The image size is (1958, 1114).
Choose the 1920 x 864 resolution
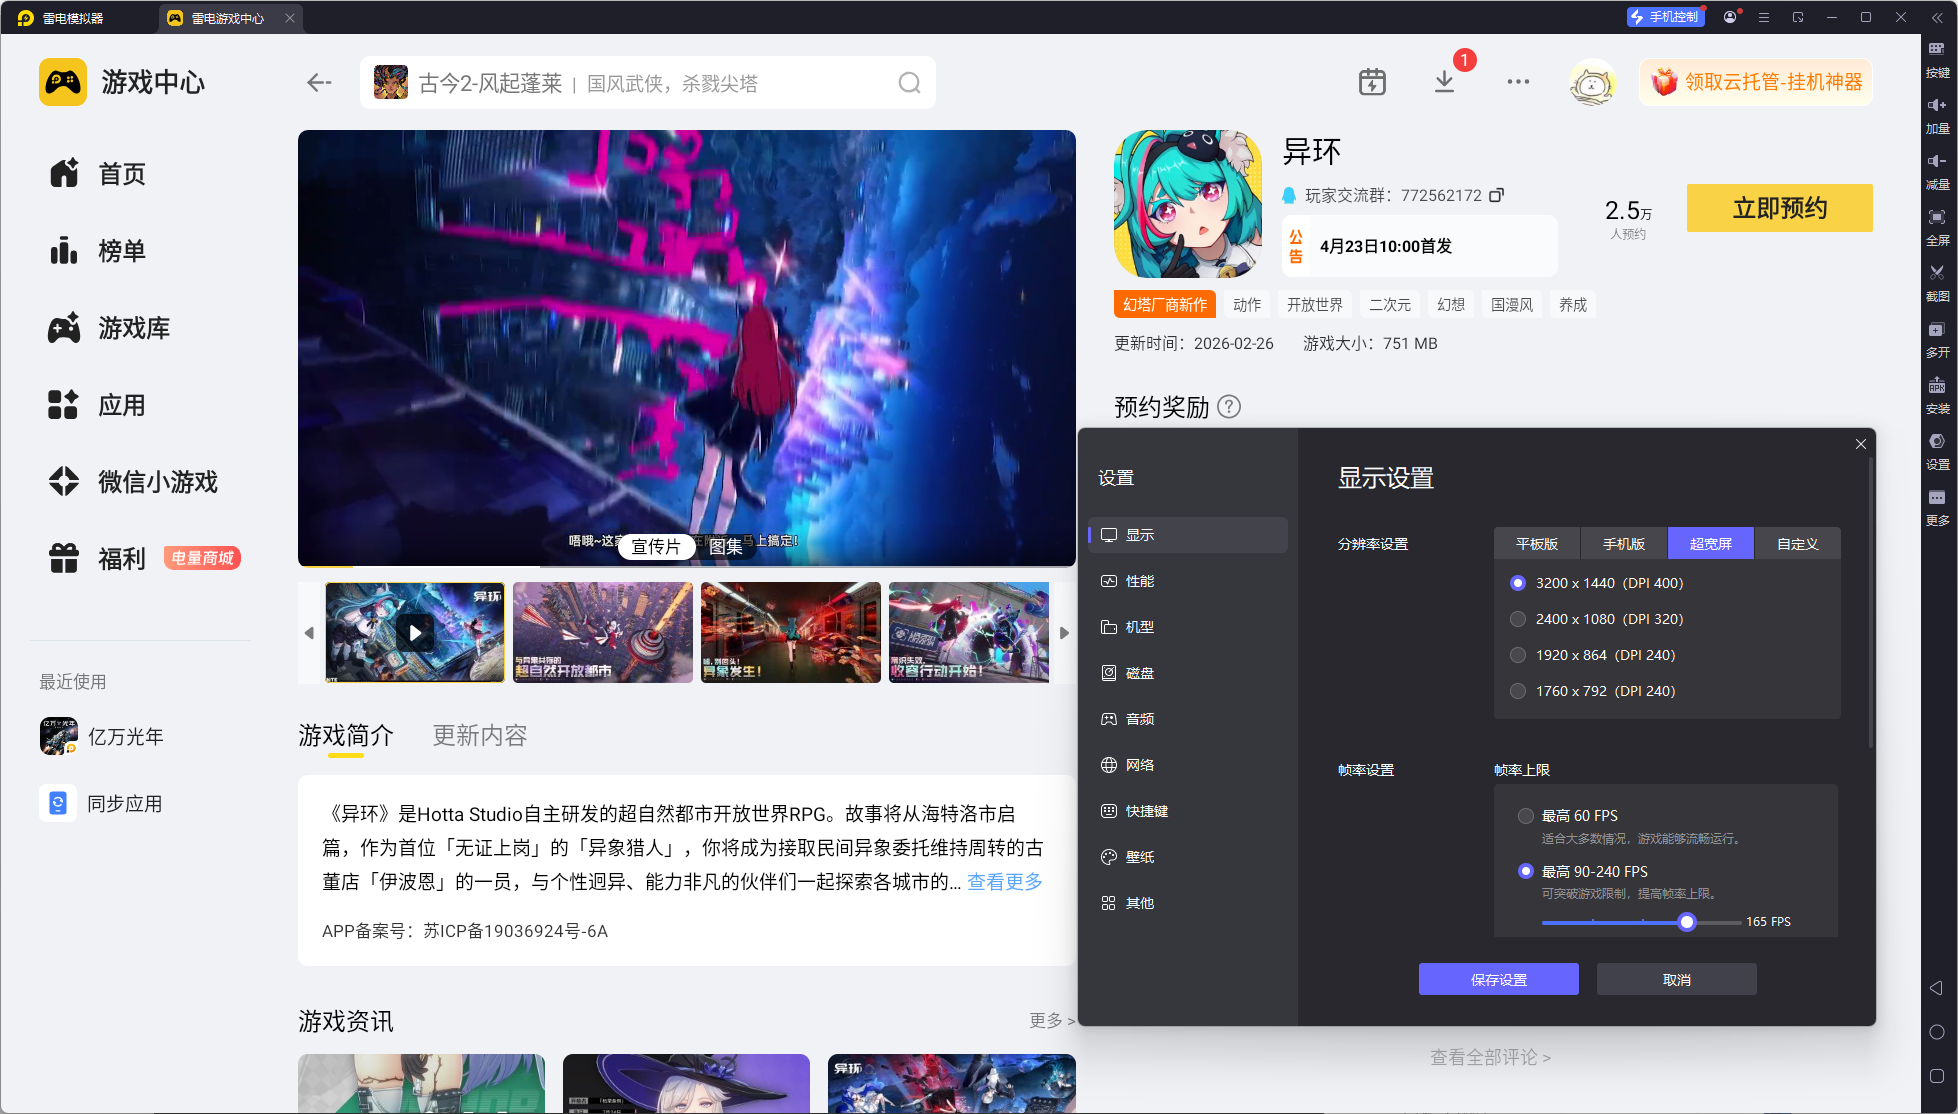tap(1518, 655)
